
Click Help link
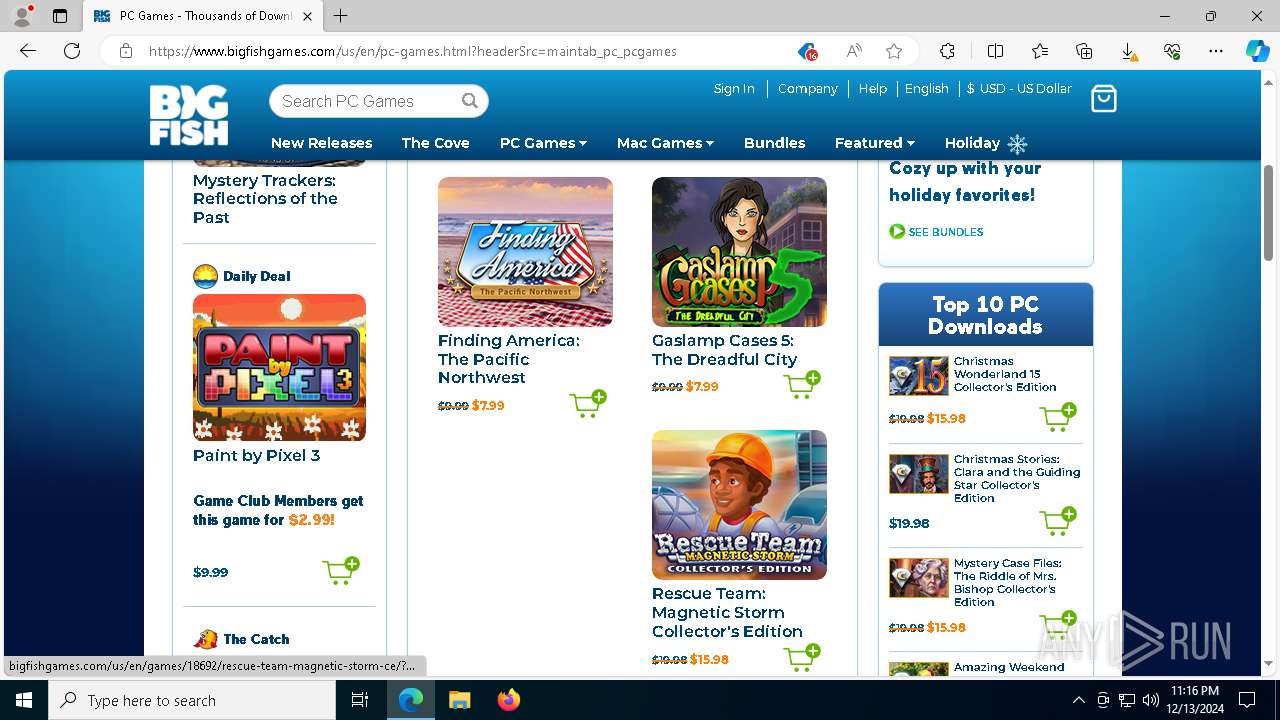tap(872, 88)
